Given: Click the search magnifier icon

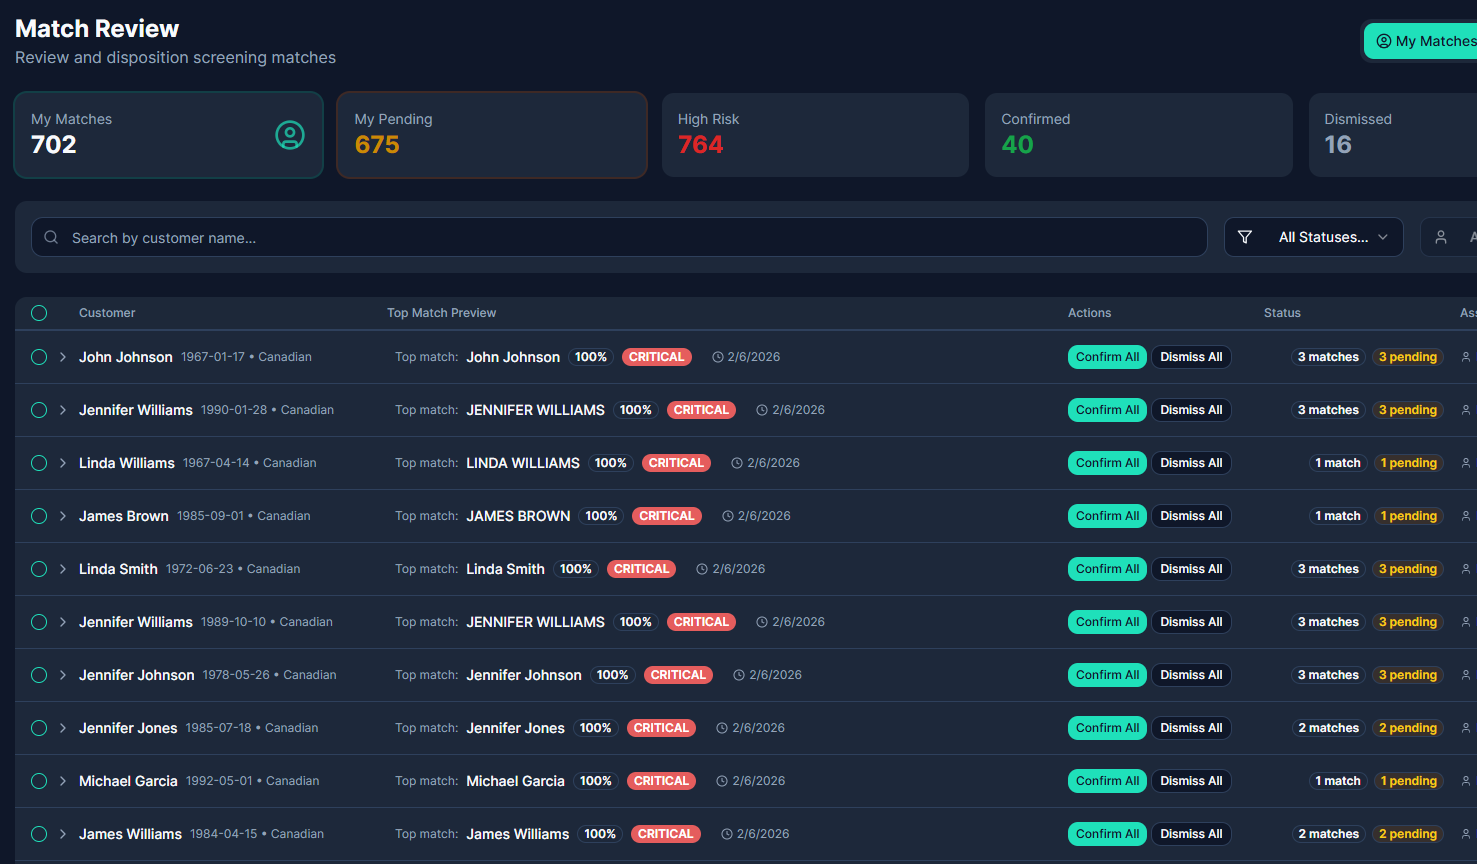Looking at the screenshot, I should (x=51, y=238).
